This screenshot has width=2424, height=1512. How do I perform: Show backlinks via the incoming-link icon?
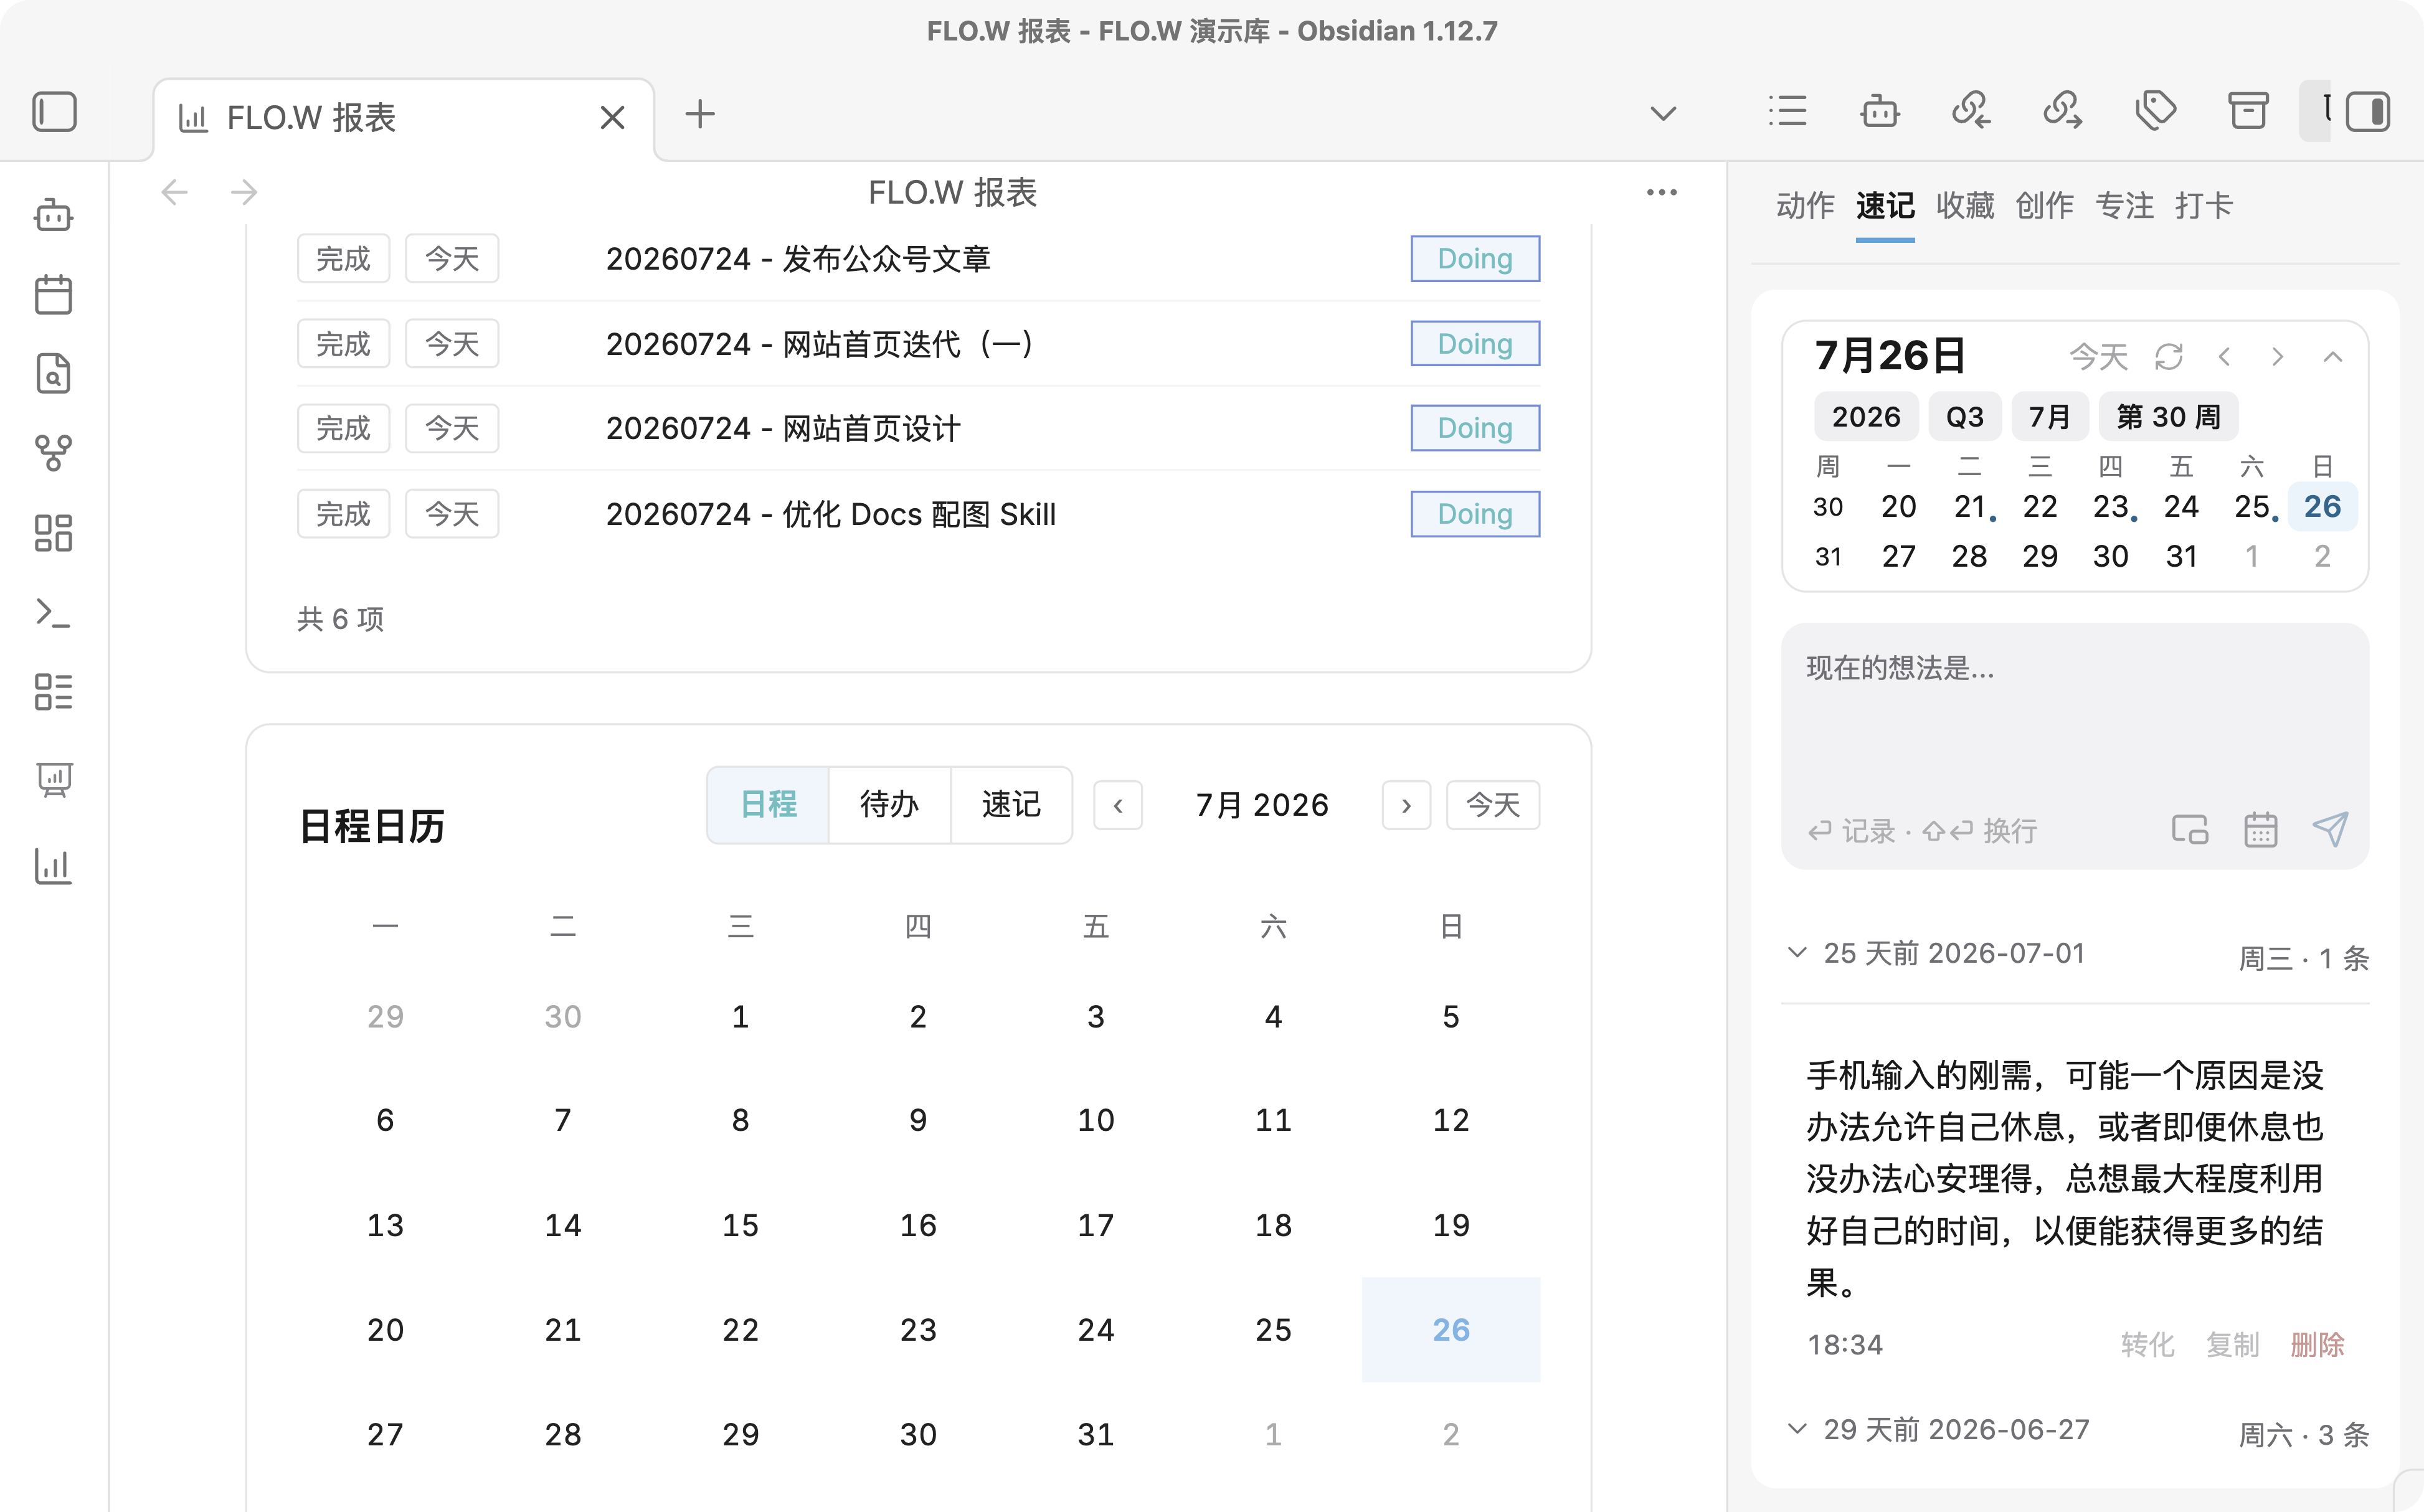(x=1971, y=110)
